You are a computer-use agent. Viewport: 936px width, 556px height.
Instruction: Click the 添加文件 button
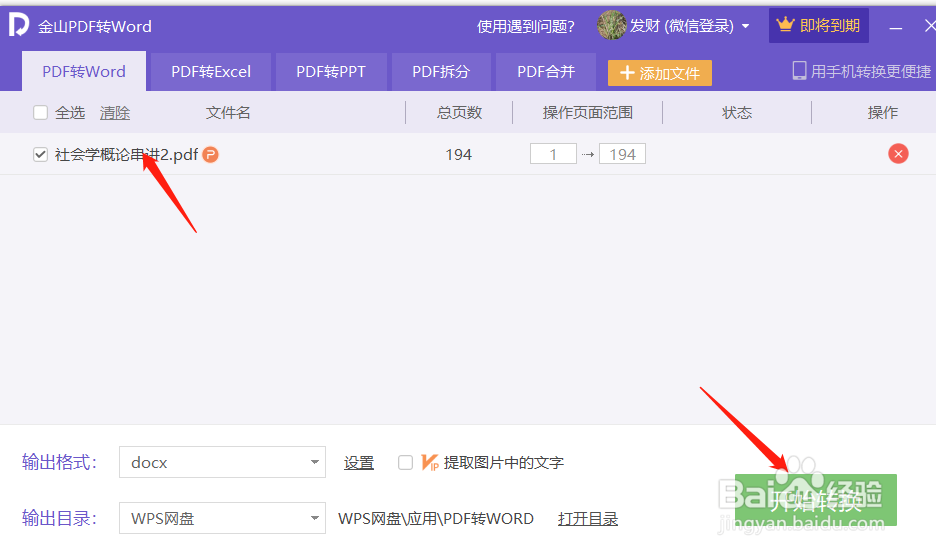[x=660, y=73]
